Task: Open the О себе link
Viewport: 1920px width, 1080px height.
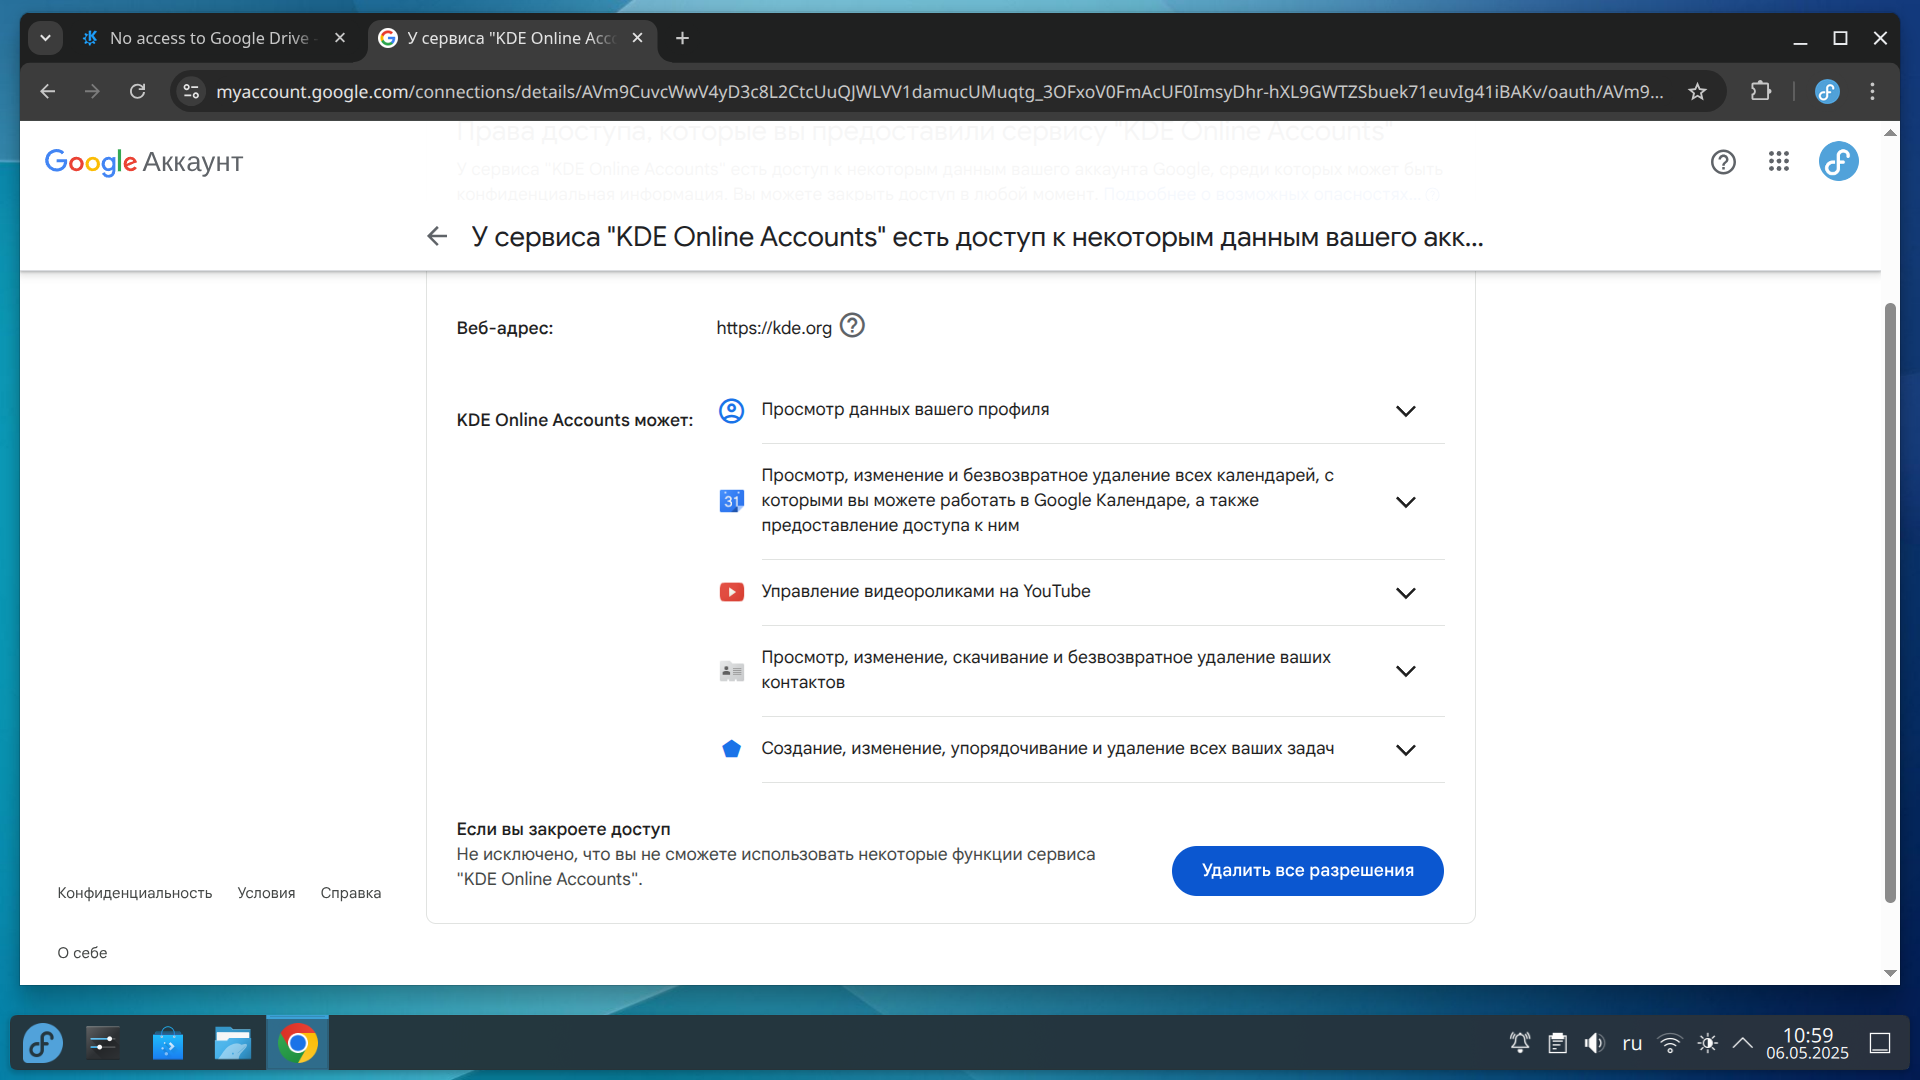Action: click(x=82, y=953)
